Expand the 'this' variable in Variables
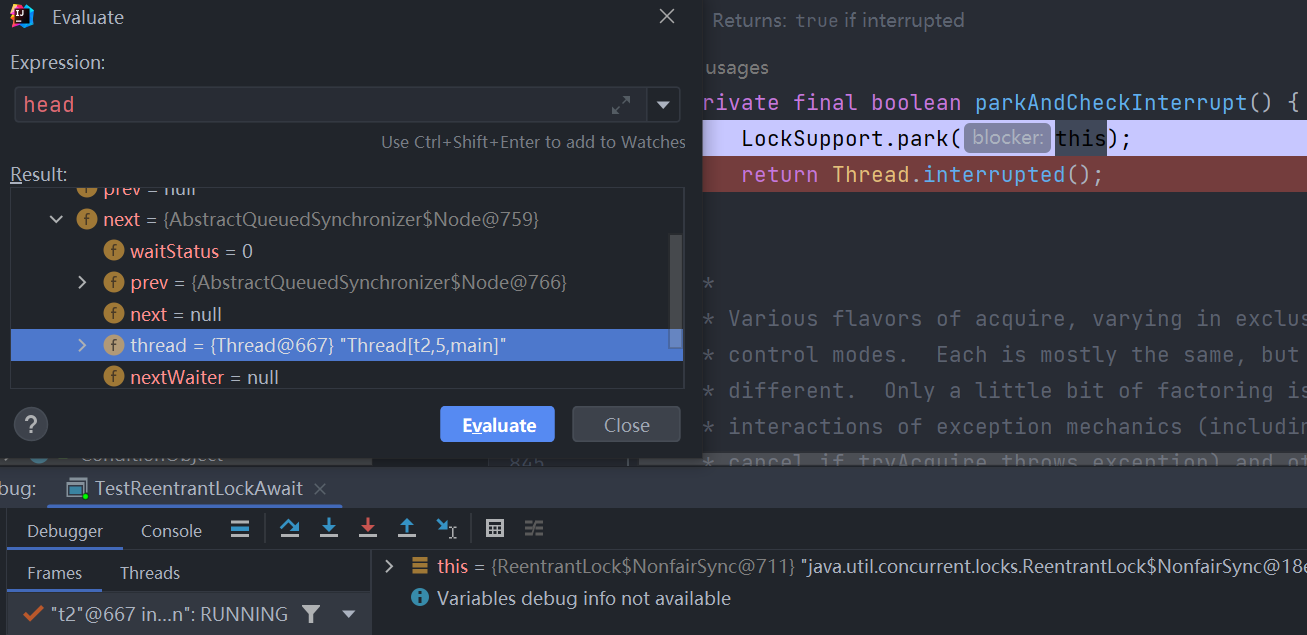The width and height of the screenshot is (1307, 635). pyautogui.click(x=389, y=566)
